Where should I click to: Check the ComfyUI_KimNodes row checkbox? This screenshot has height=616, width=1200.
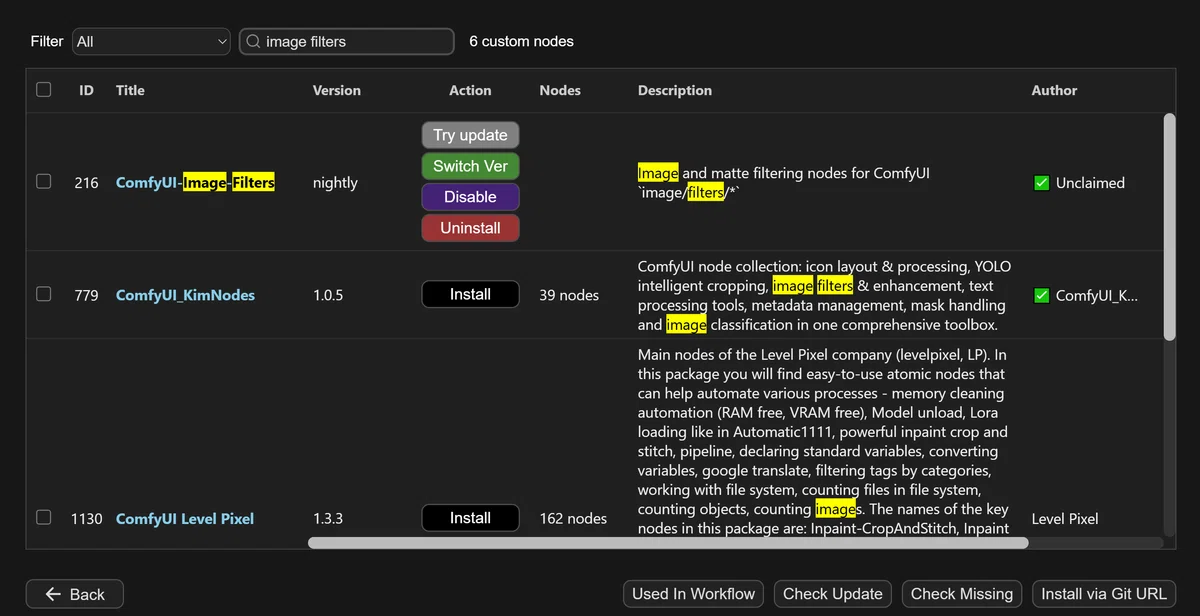coord(43,294)
